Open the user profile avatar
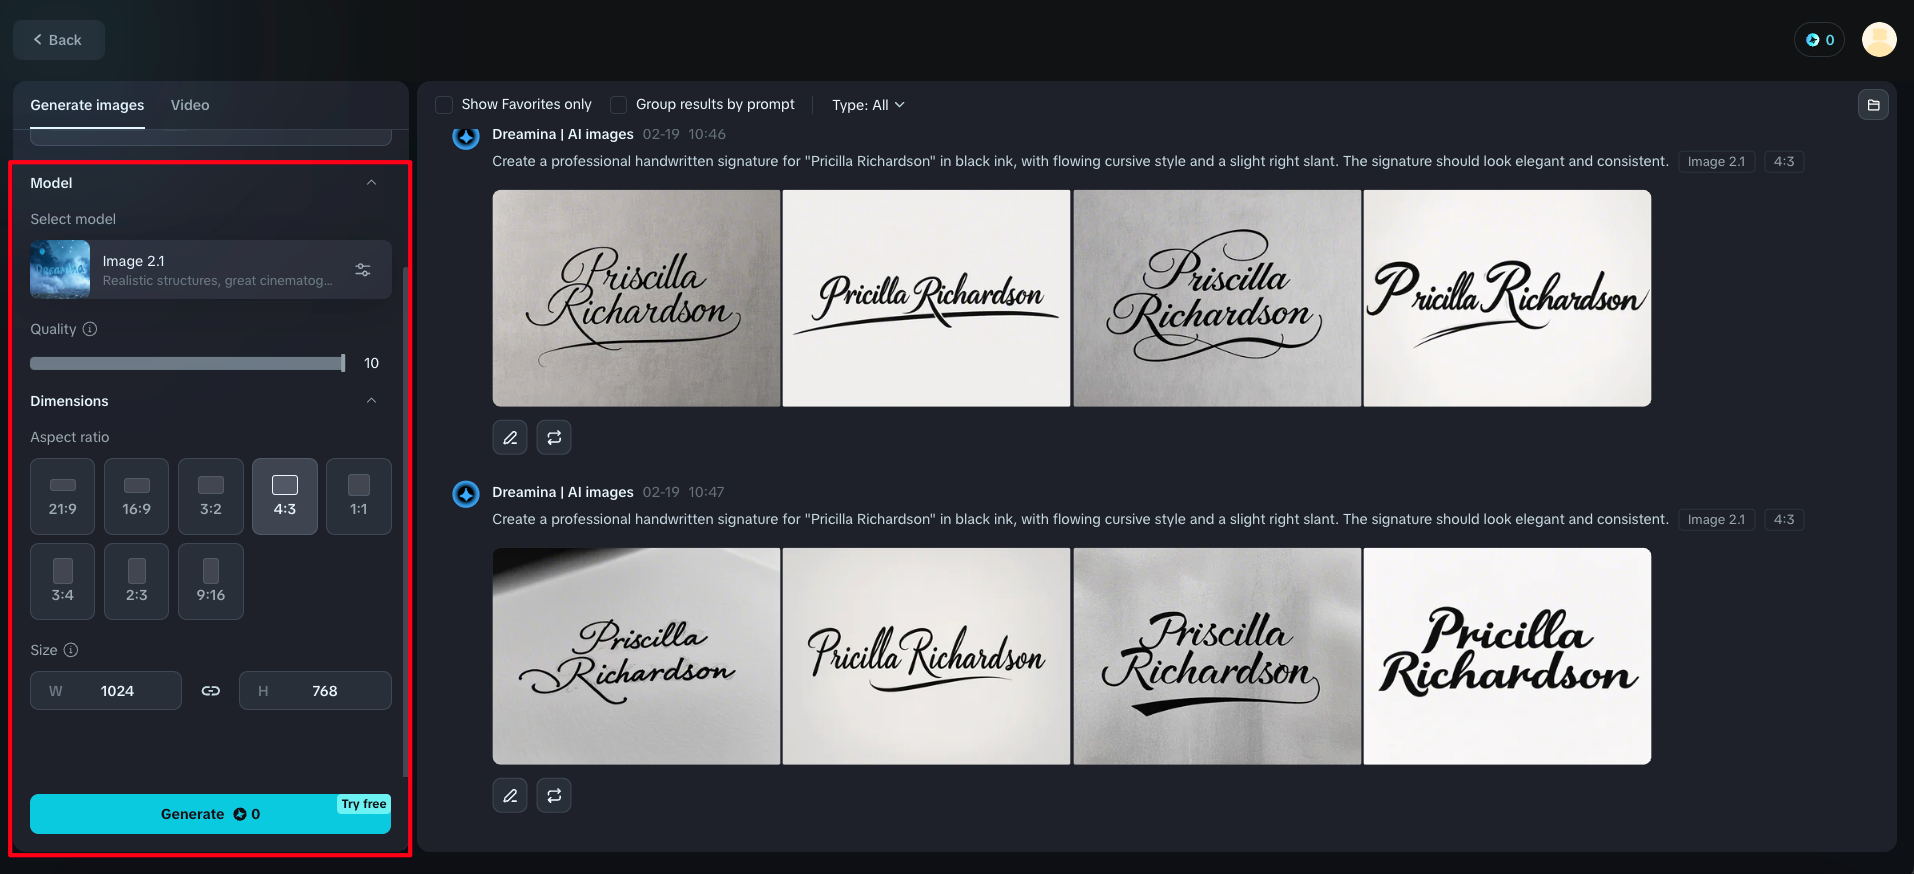 click(1878, 40)
